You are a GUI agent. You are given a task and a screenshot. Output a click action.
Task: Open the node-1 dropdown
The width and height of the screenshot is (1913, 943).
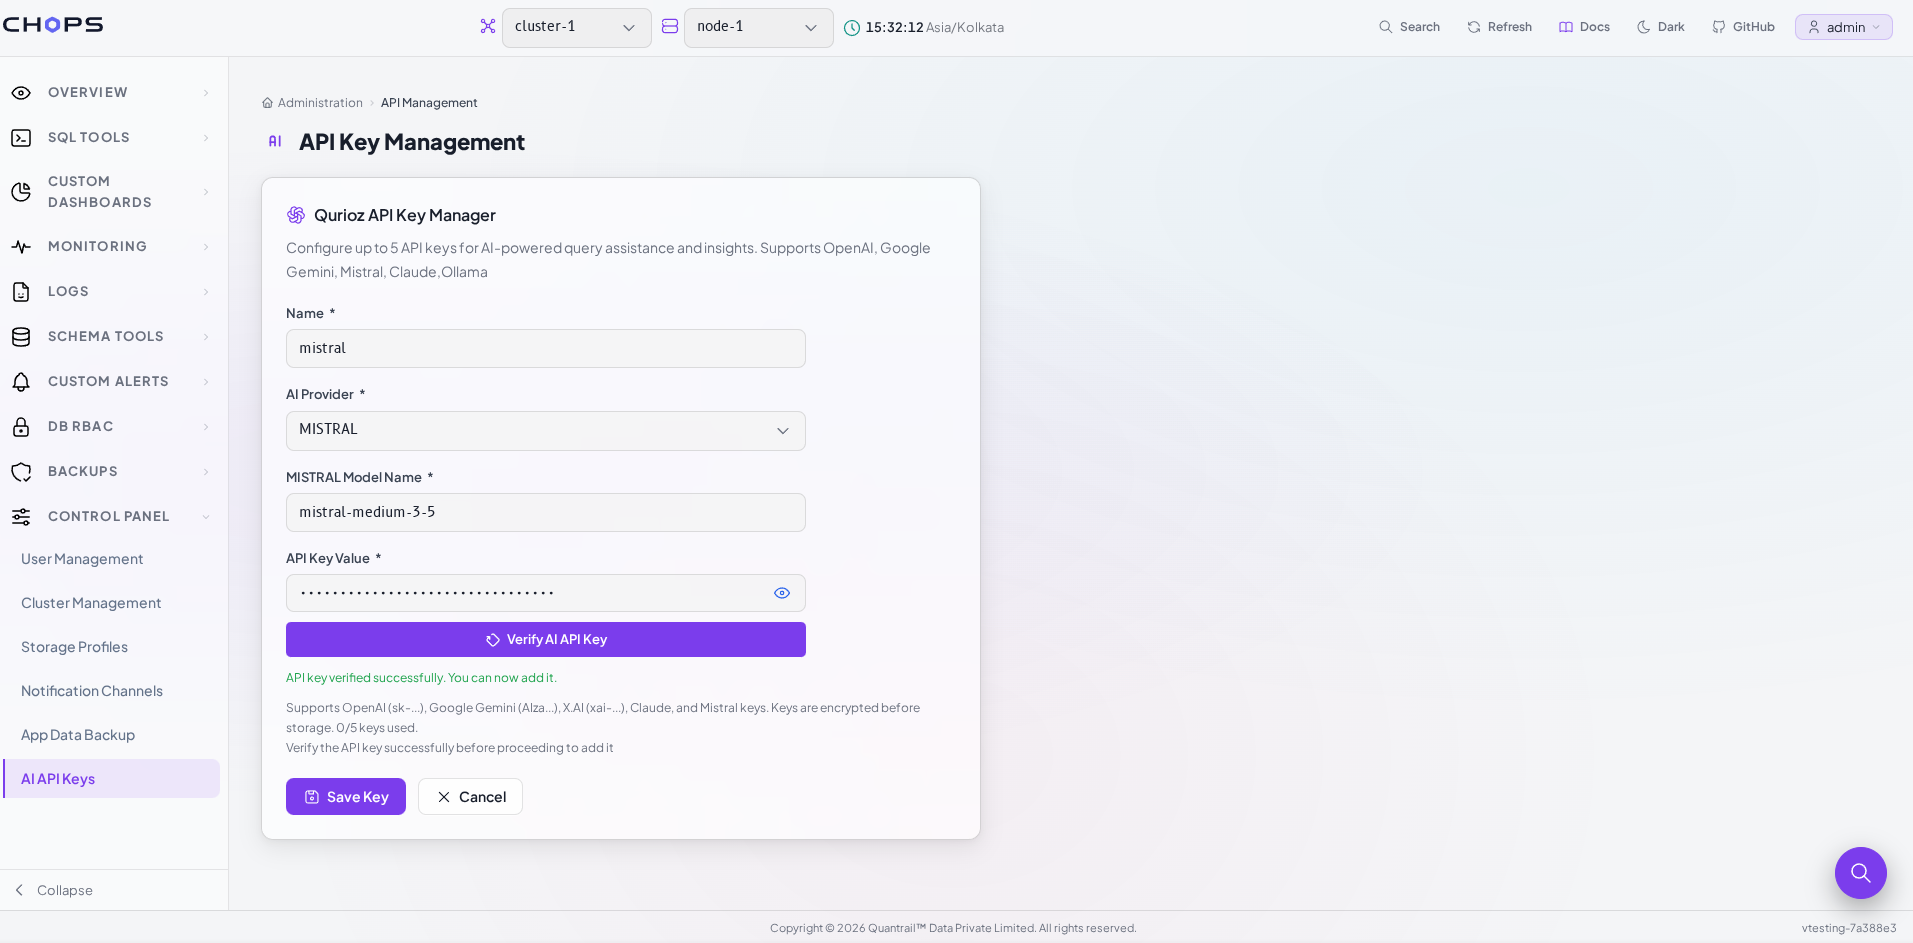758,27
